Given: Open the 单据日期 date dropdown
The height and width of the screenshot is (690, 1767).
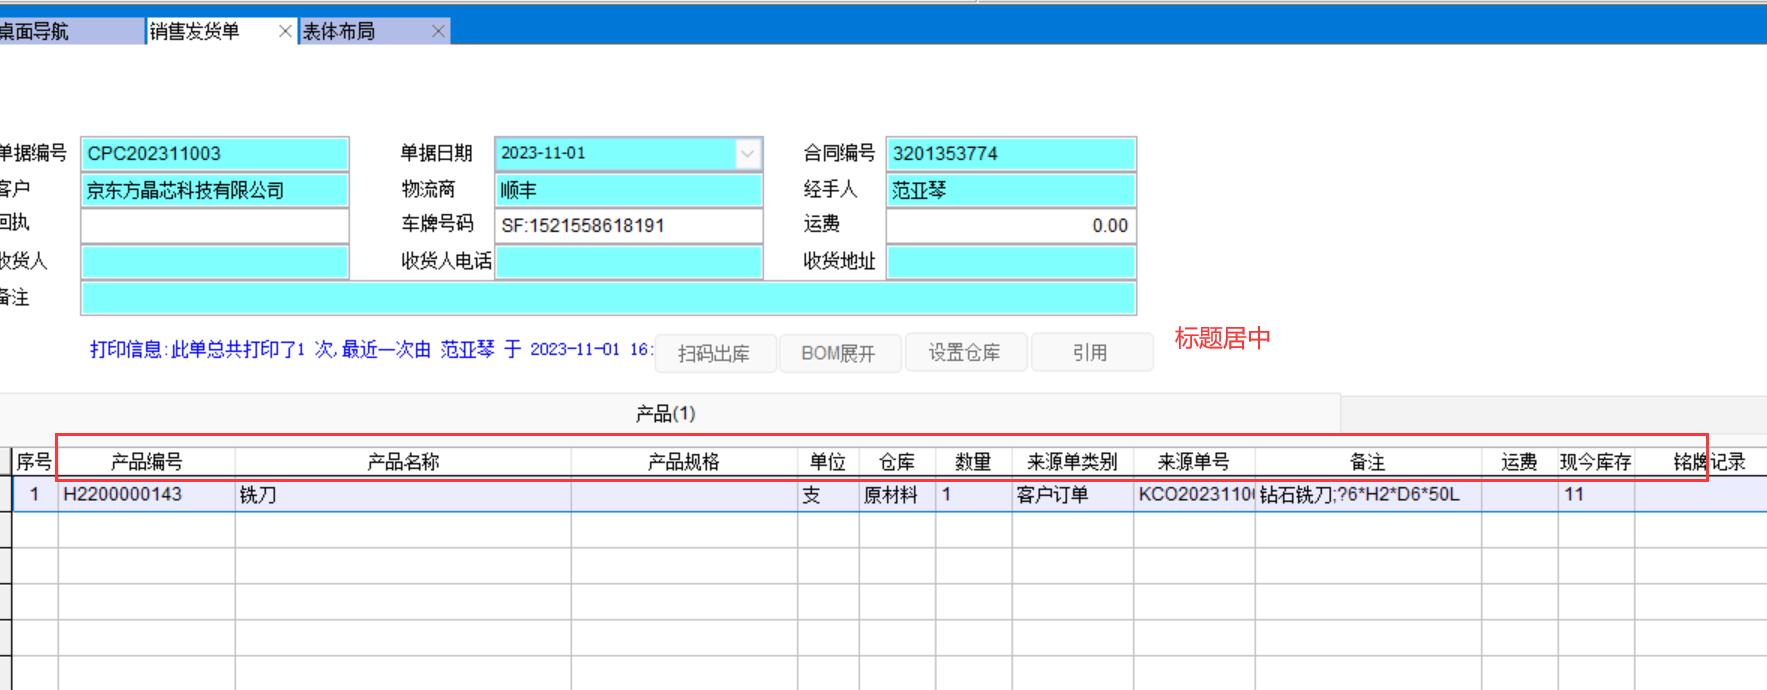Looking at the screenshot, I should [747, 154].
